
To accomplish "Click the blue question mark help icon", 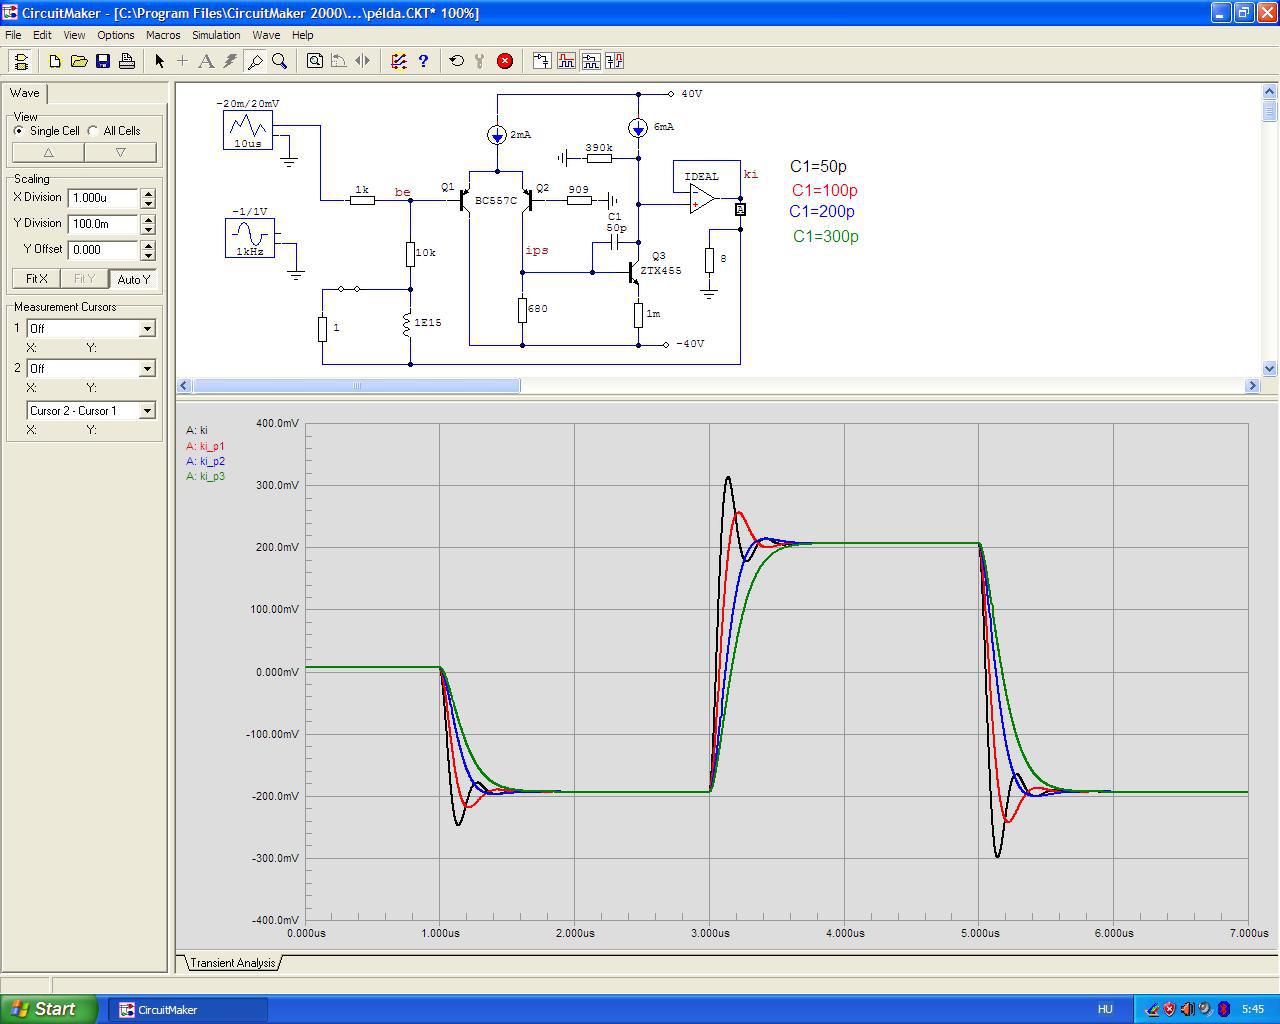I will pyautogui.click(x=423, y=61).
